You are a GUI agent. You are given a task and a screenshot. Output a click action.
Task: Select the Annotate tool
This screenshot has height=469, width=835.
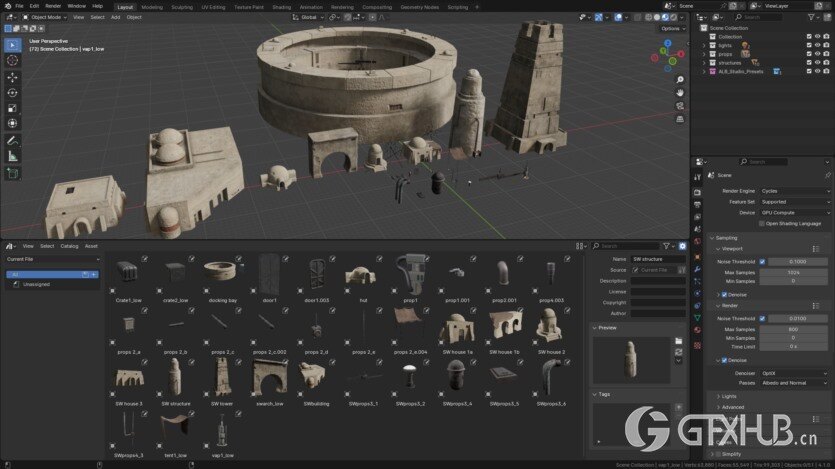coord(13,141)
